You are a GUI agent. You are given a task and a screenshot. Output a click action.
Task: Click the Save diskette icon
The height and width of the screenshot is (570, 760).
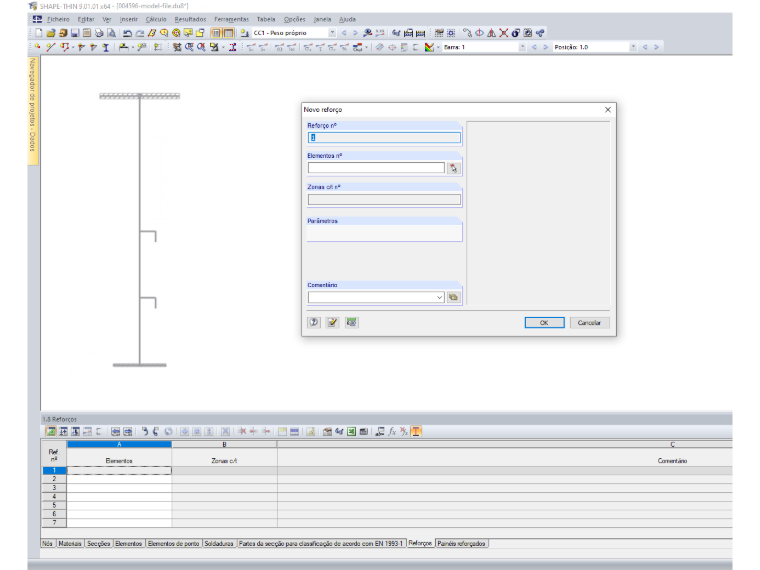(75, 33)
